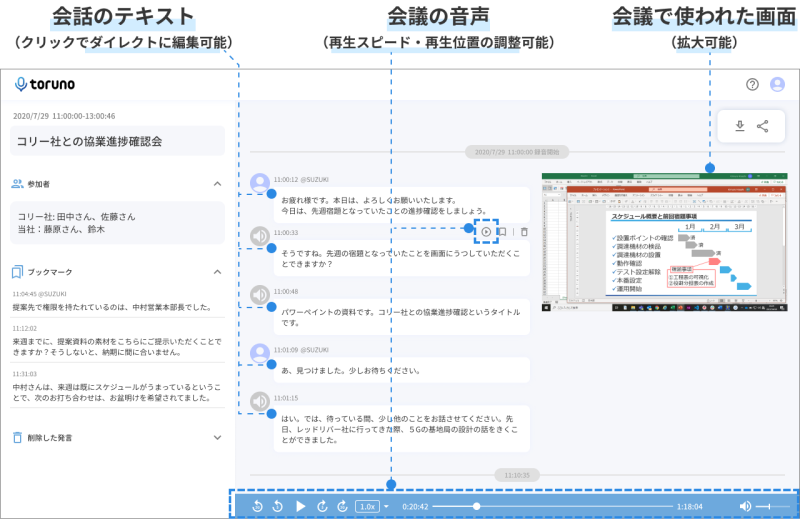The image size is (800, 519).
Task: Click speaker icon beside 11:00:33 message
Action: click(260, 236)
